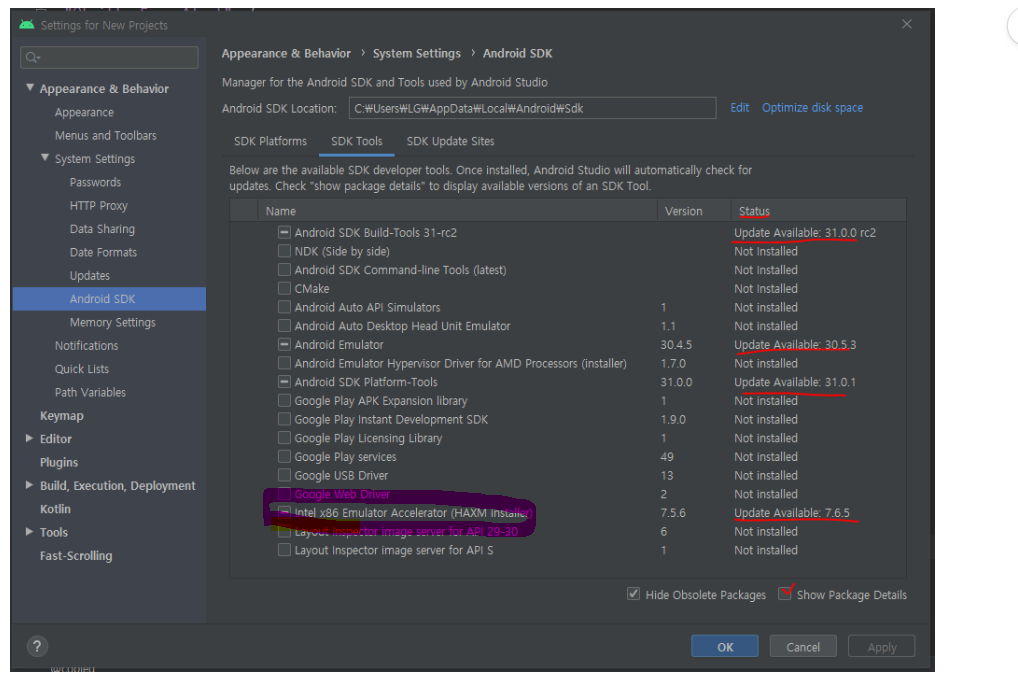1018x695 pixels.
Task: Check the CMake checkbox
Action: pos(284,288)
